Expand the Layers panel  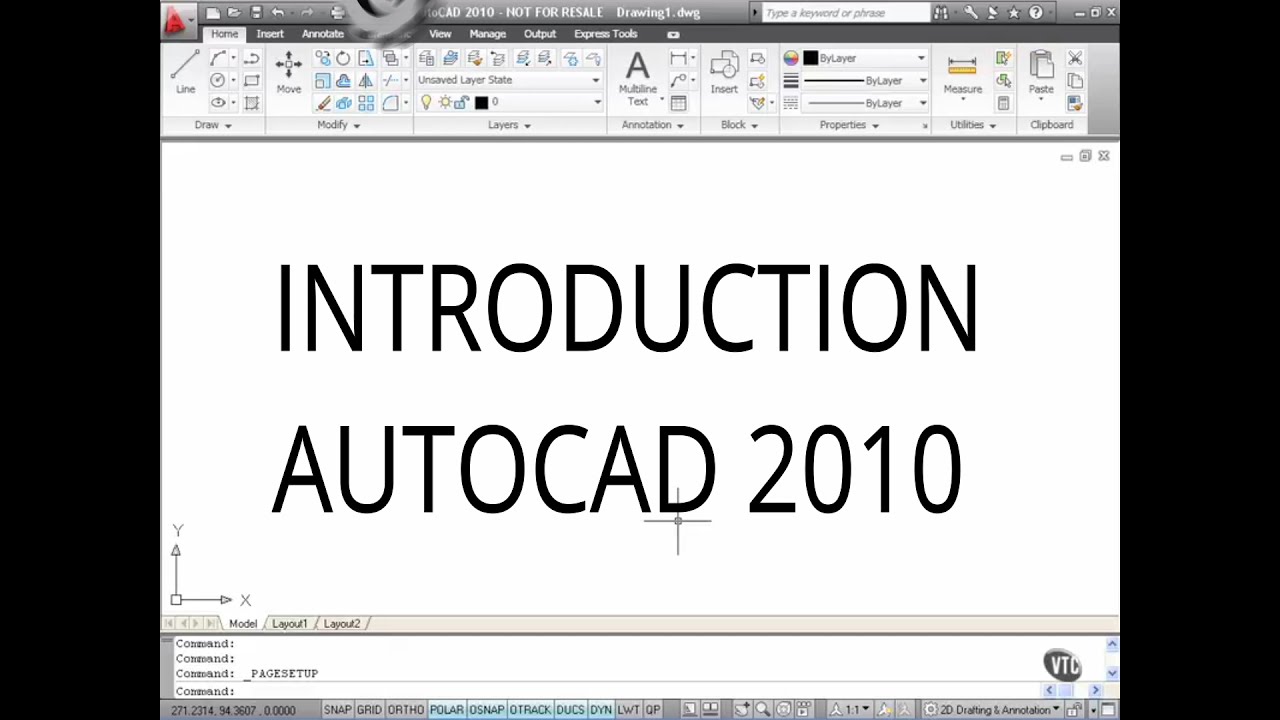[509, 125]
